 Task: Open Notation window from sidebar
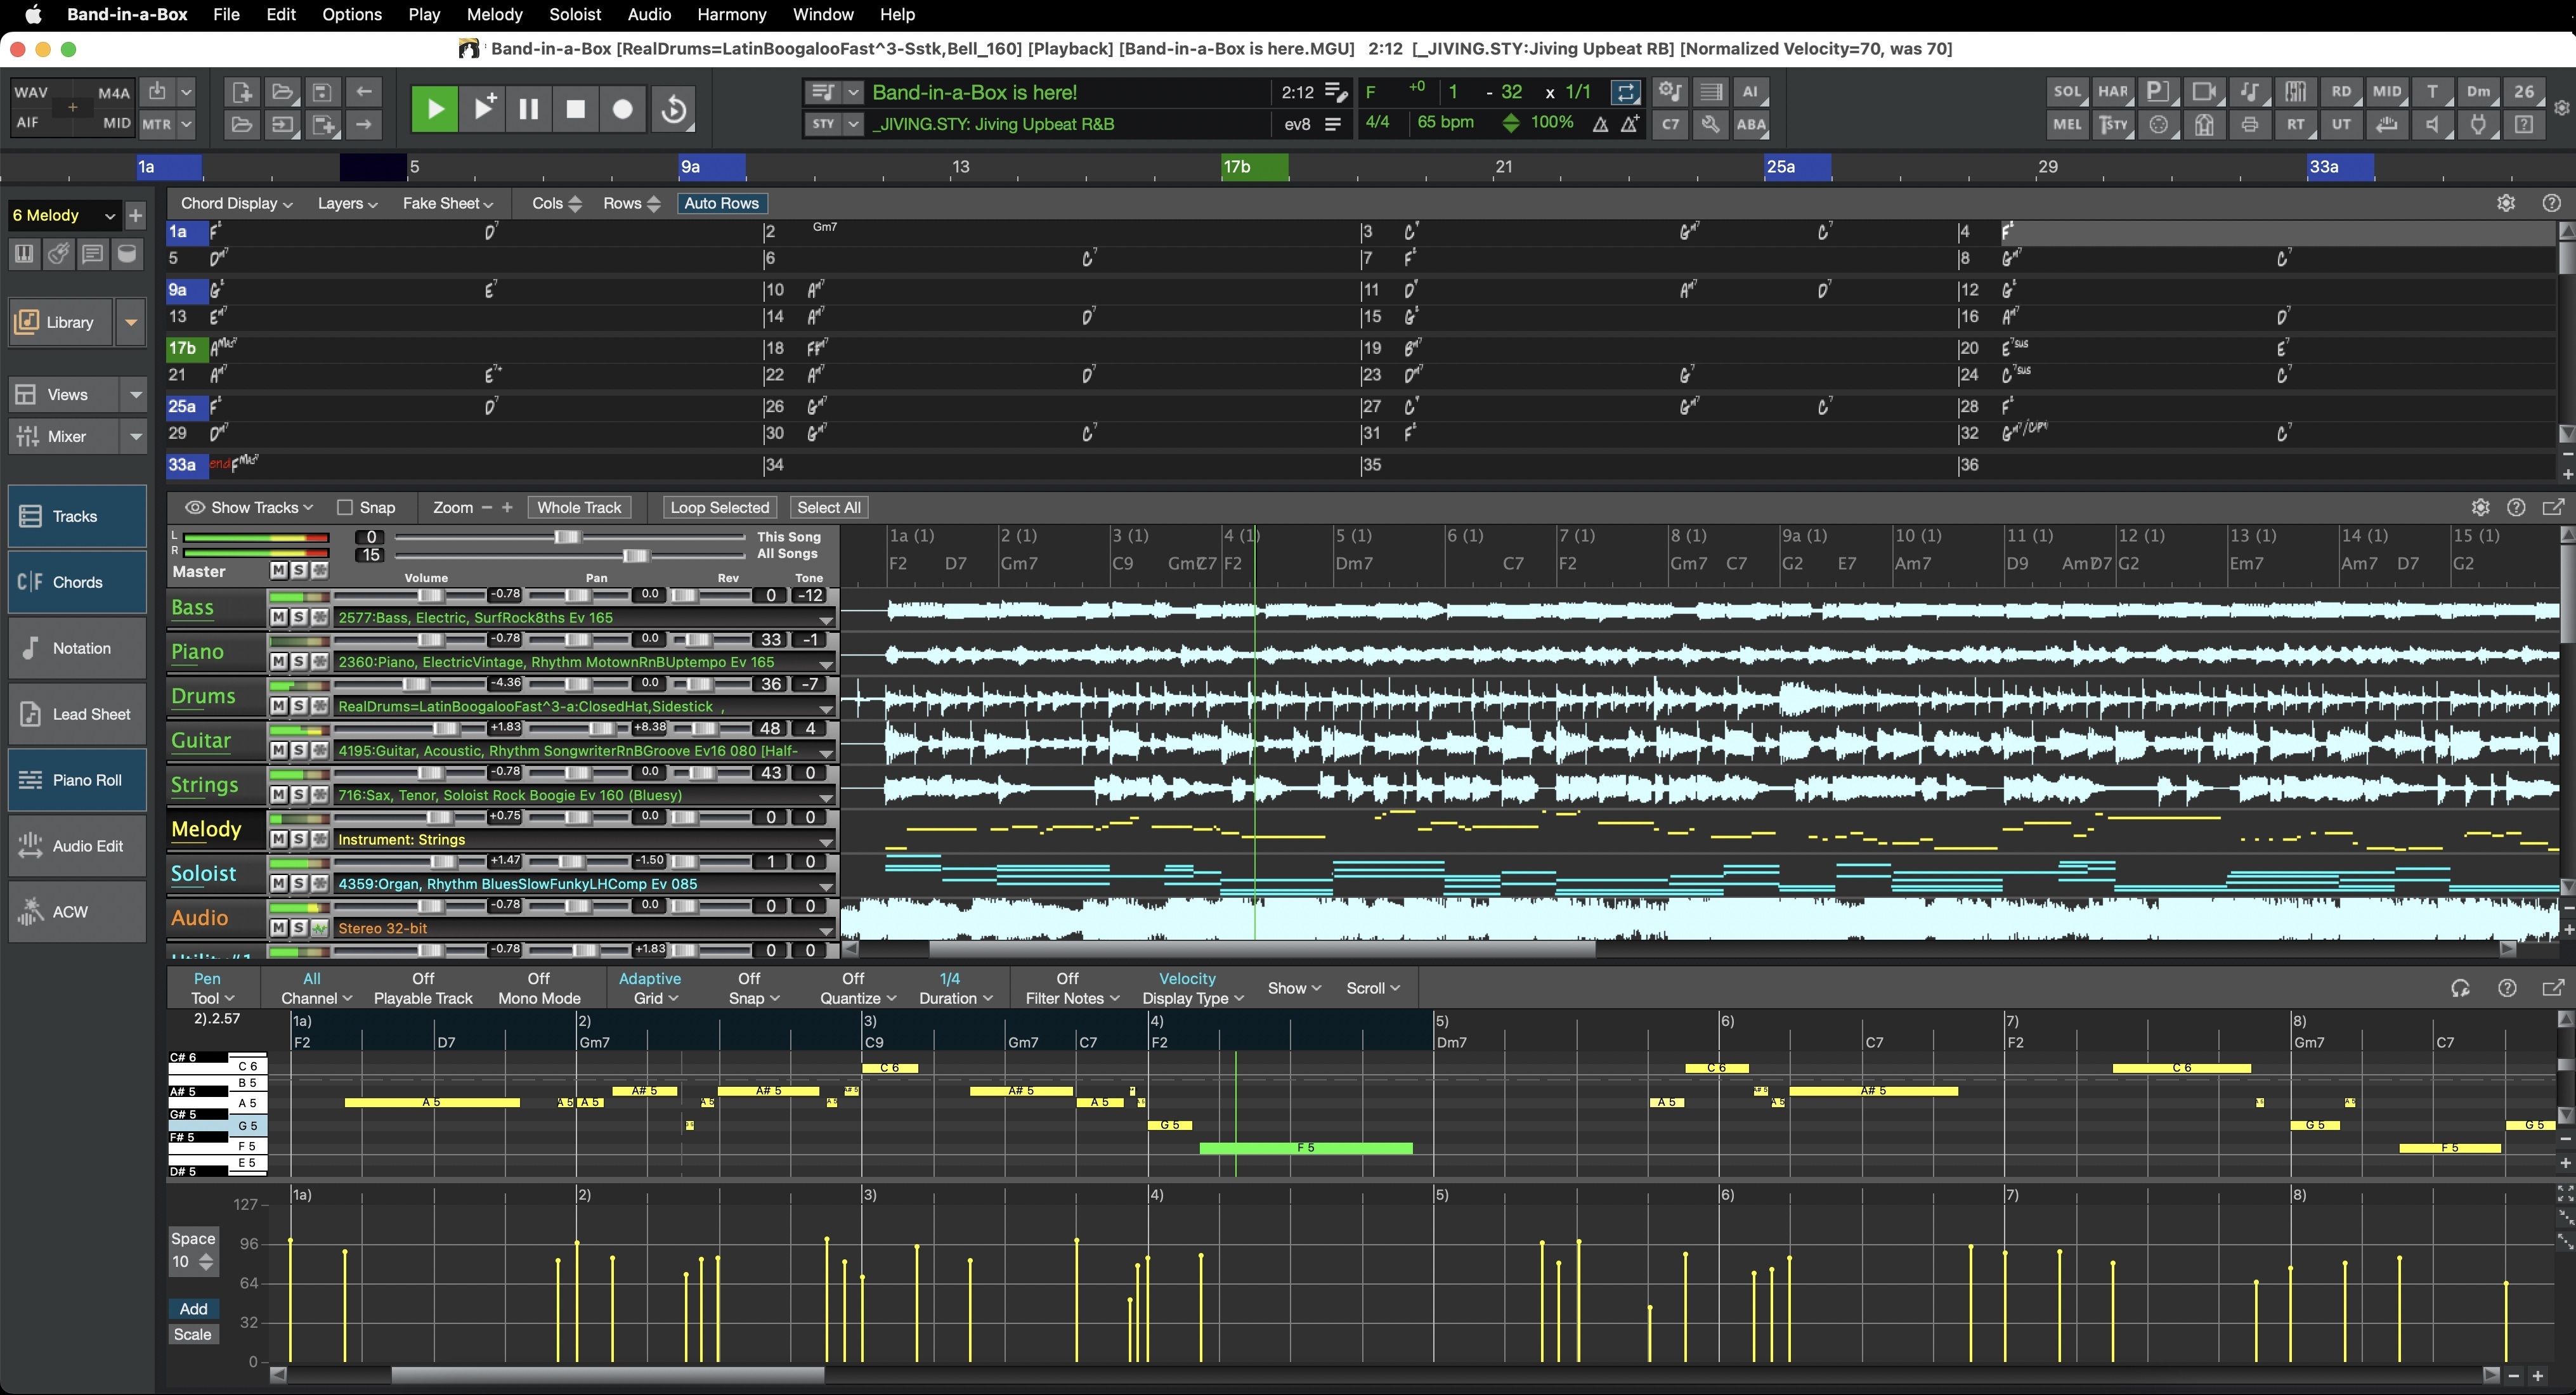pyautogui.click(x=77, y=648)
